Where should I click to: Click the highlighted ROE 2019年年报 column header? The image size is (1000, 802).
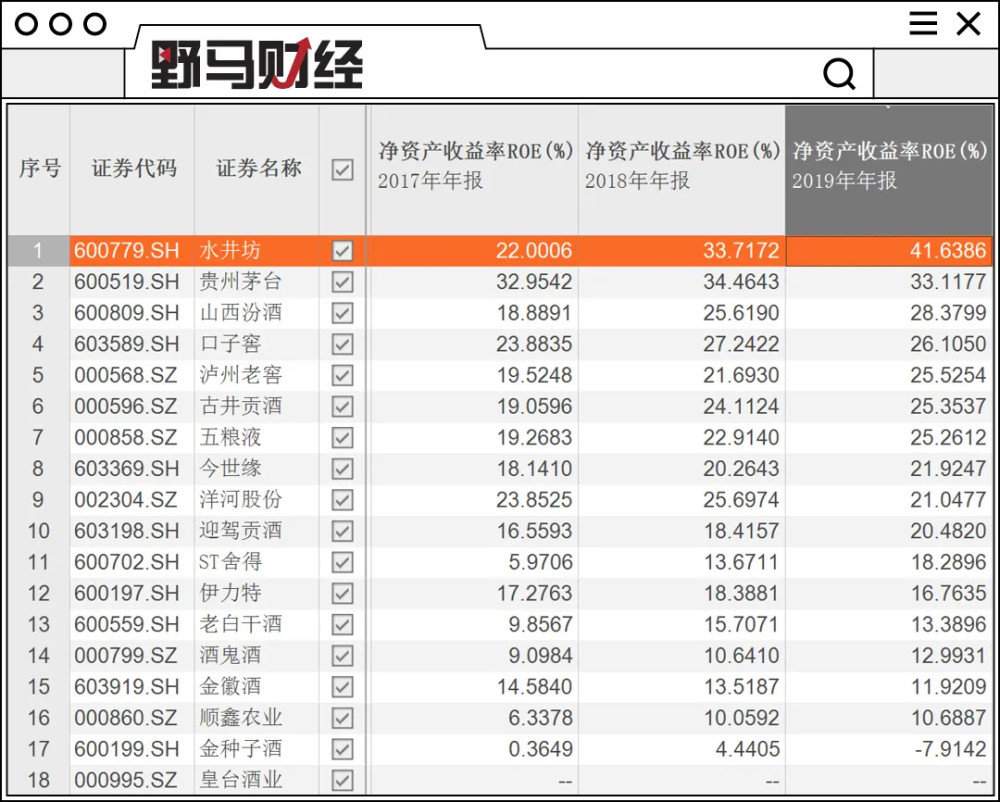(x=889, y=169)
